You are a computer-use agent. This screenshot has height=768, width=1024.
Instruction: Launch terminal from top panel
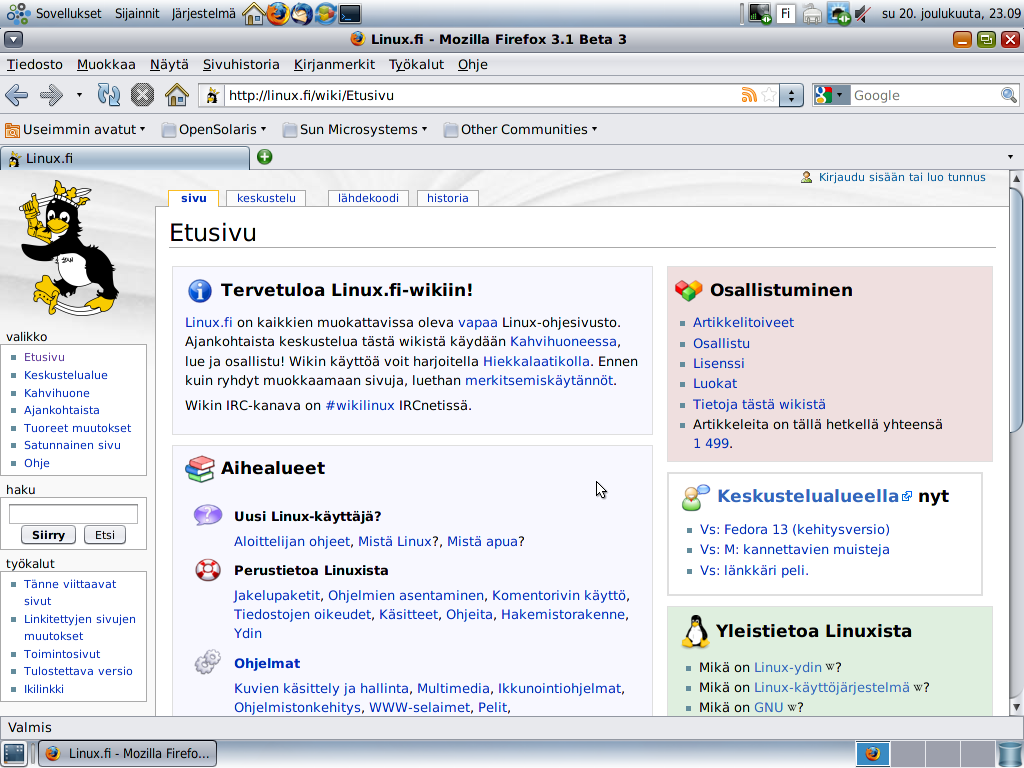(349, 14)
